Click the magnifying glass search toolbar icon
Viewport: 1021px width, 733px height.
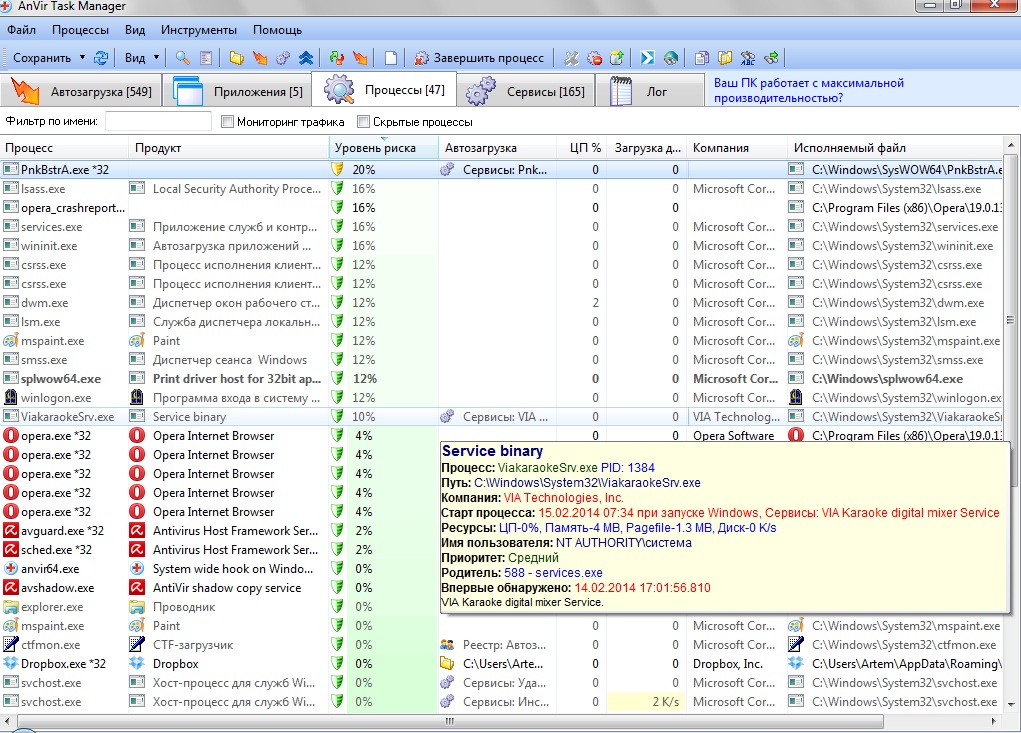click(182, 58)
